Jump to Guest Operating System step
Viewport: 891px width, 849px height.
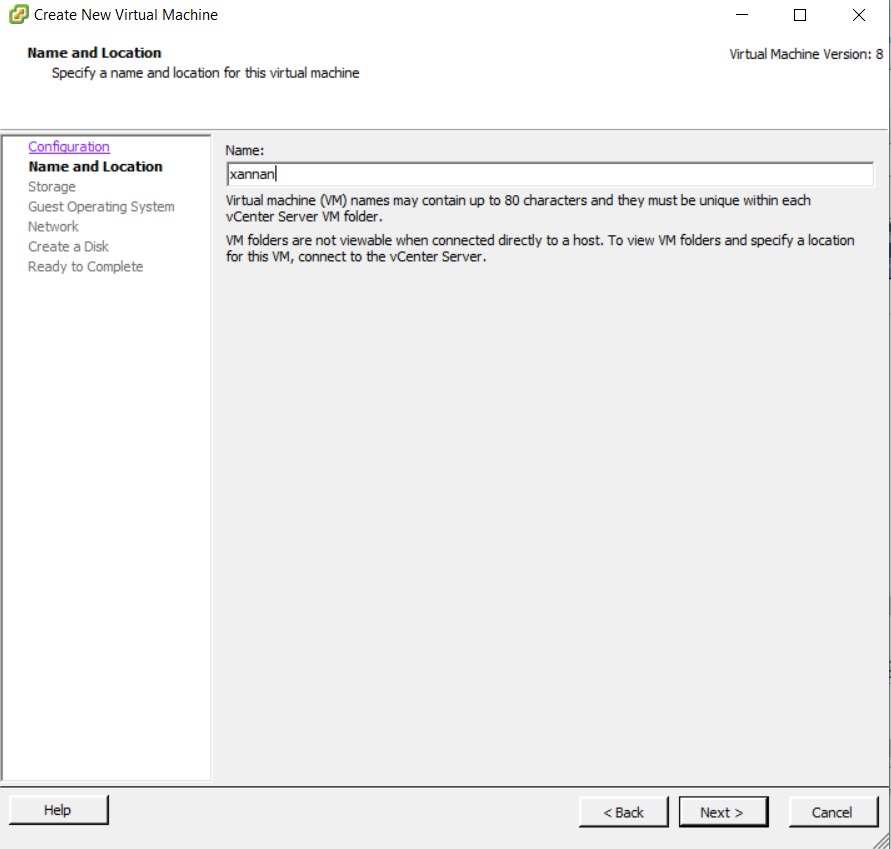point(101,207)
